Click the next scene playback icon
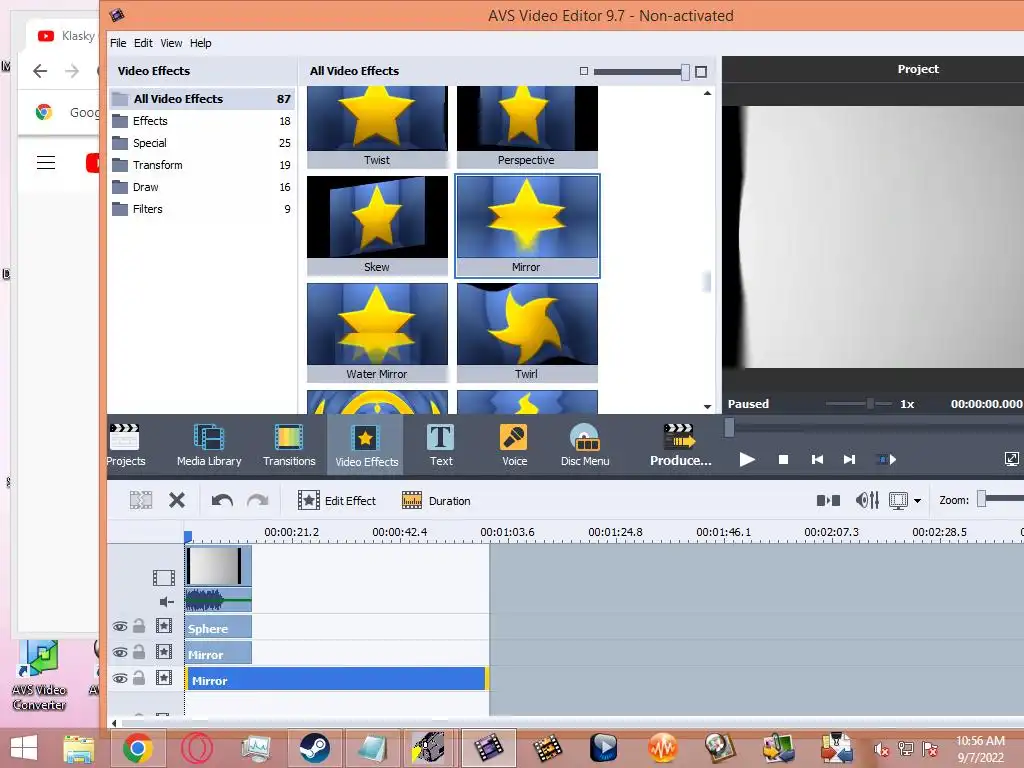The height and width of the screenshot is (768, 1024). click(886, 460)
